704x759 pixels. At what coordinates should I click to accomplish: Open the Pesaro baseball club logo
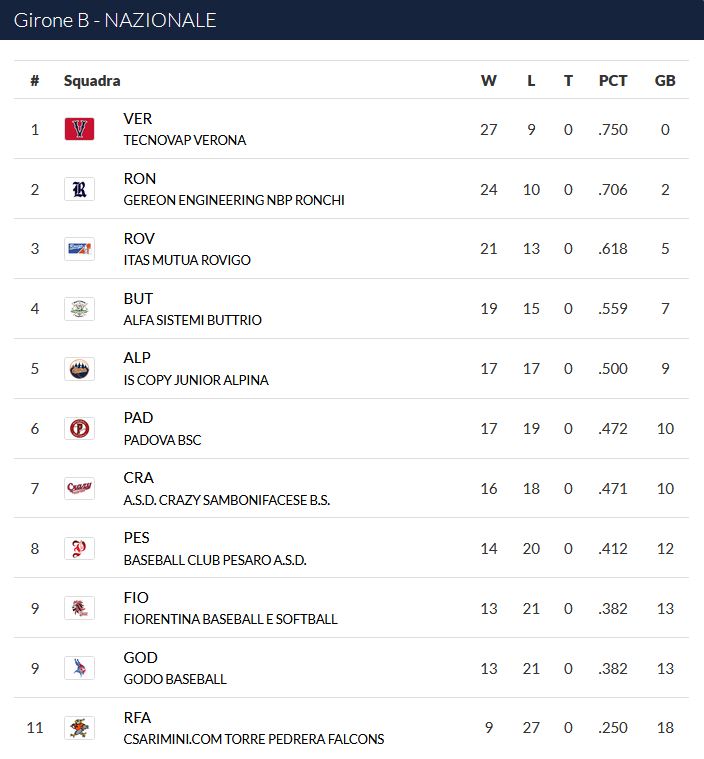pos(79,548)
